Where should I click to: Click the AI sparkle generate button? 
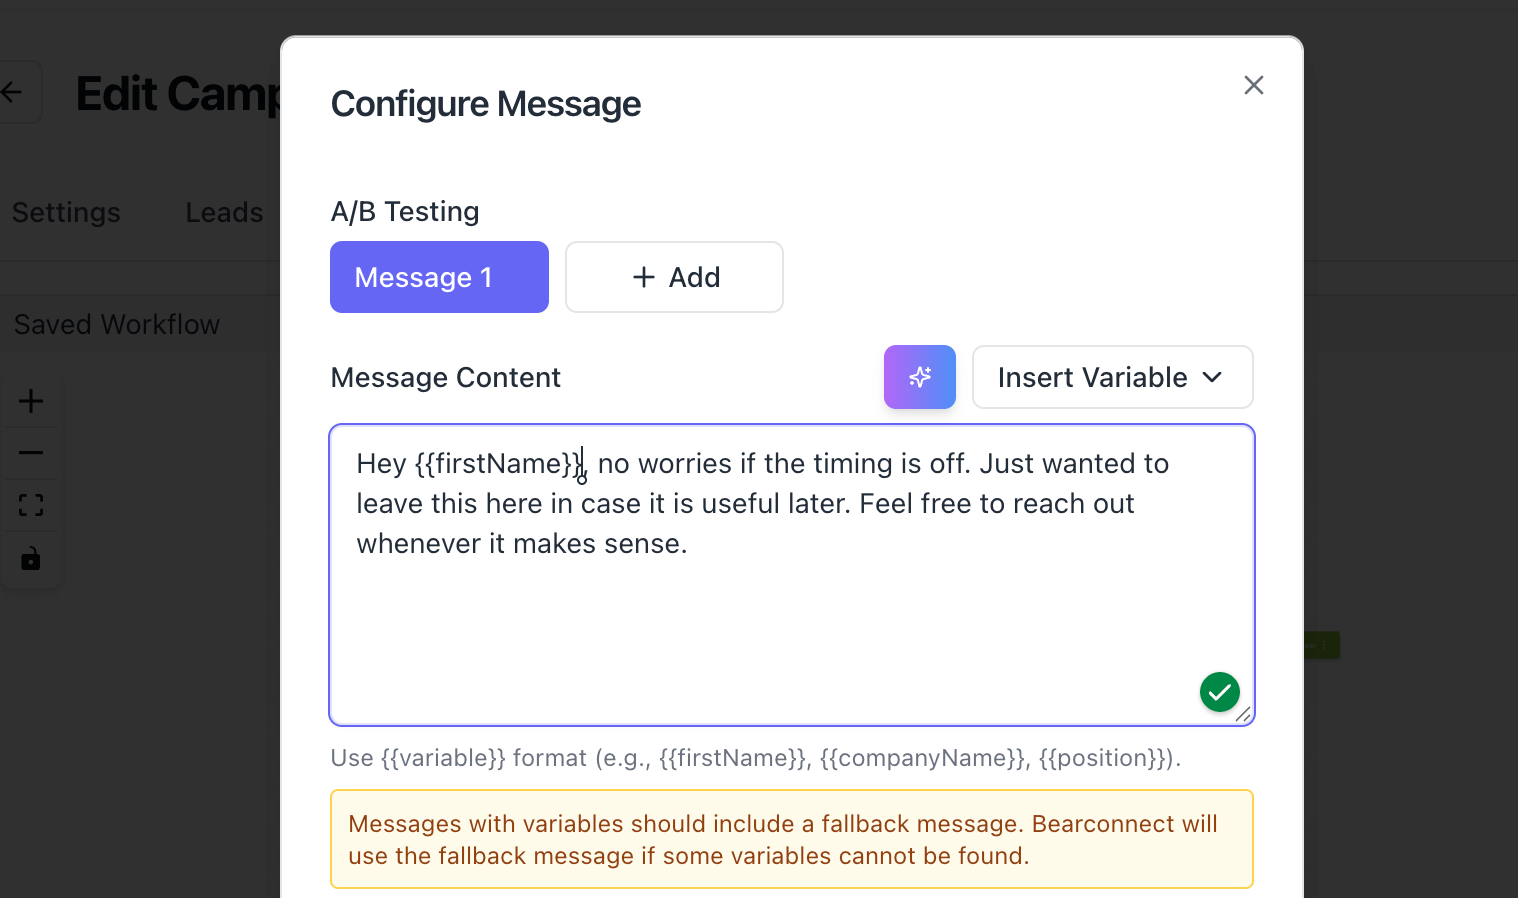point(919,377)
